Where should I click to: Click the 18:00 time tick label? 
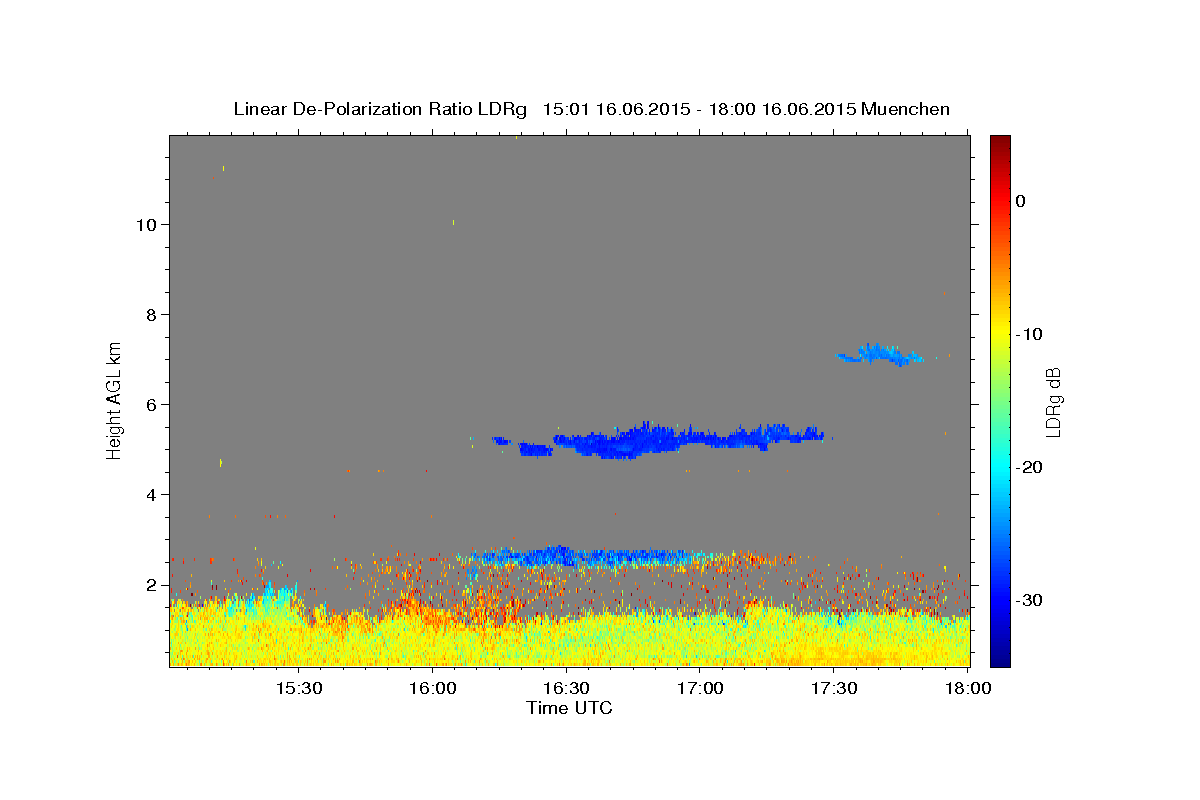(x=968, y=689)
